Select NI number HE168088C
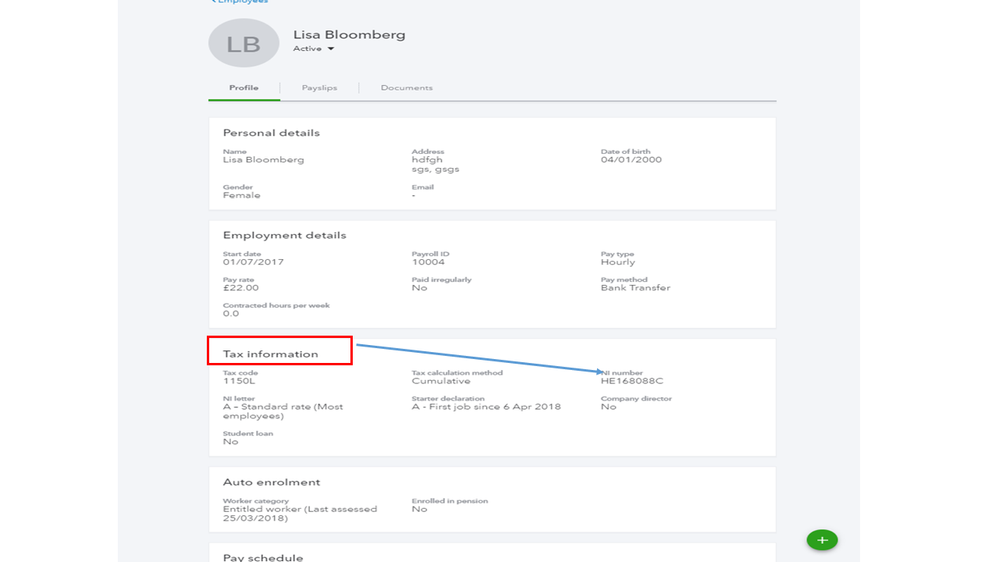This screenshot has width=999, height=562. click(x=631, y=381)
